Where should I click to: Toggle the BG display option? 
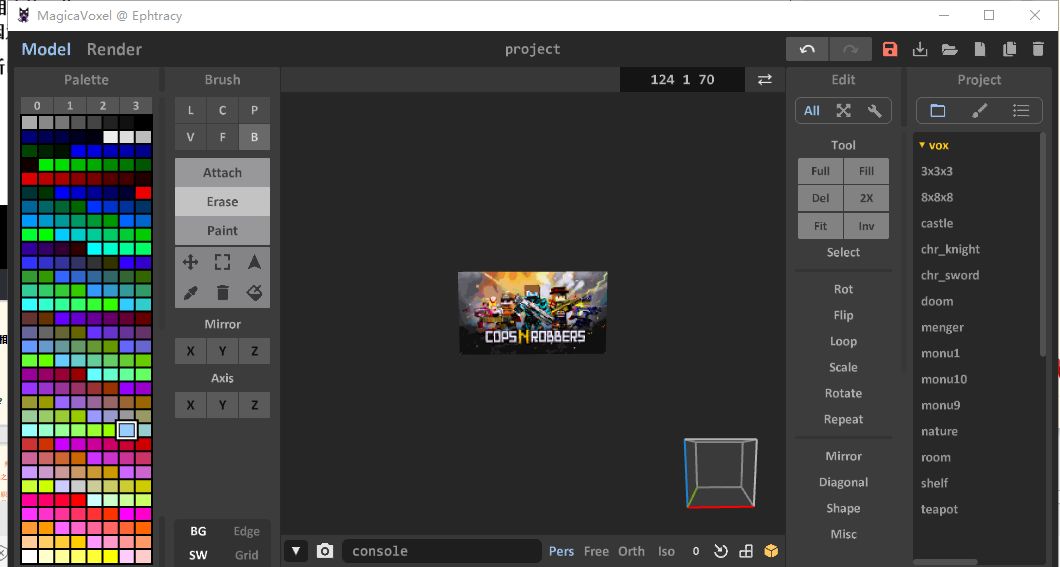point(198,531)
